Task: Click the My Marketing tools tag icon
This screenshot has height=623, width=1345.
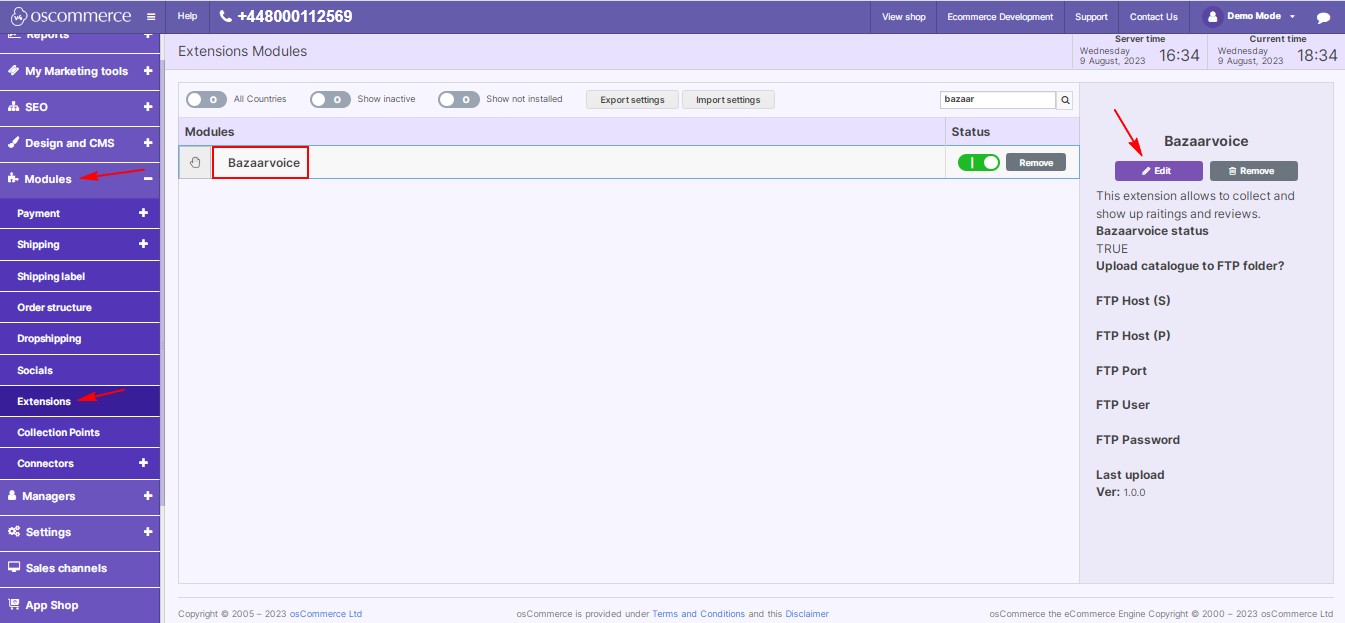Action: pos(13,71)
